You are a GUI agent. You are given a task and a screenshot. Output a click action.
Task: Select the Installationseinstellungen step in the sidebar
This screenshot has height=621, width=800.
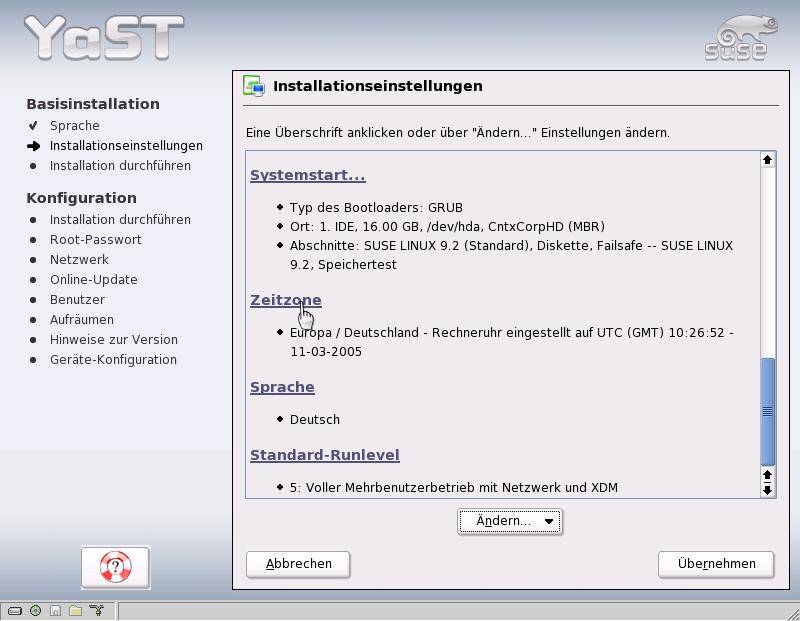[x=126, y=145]
